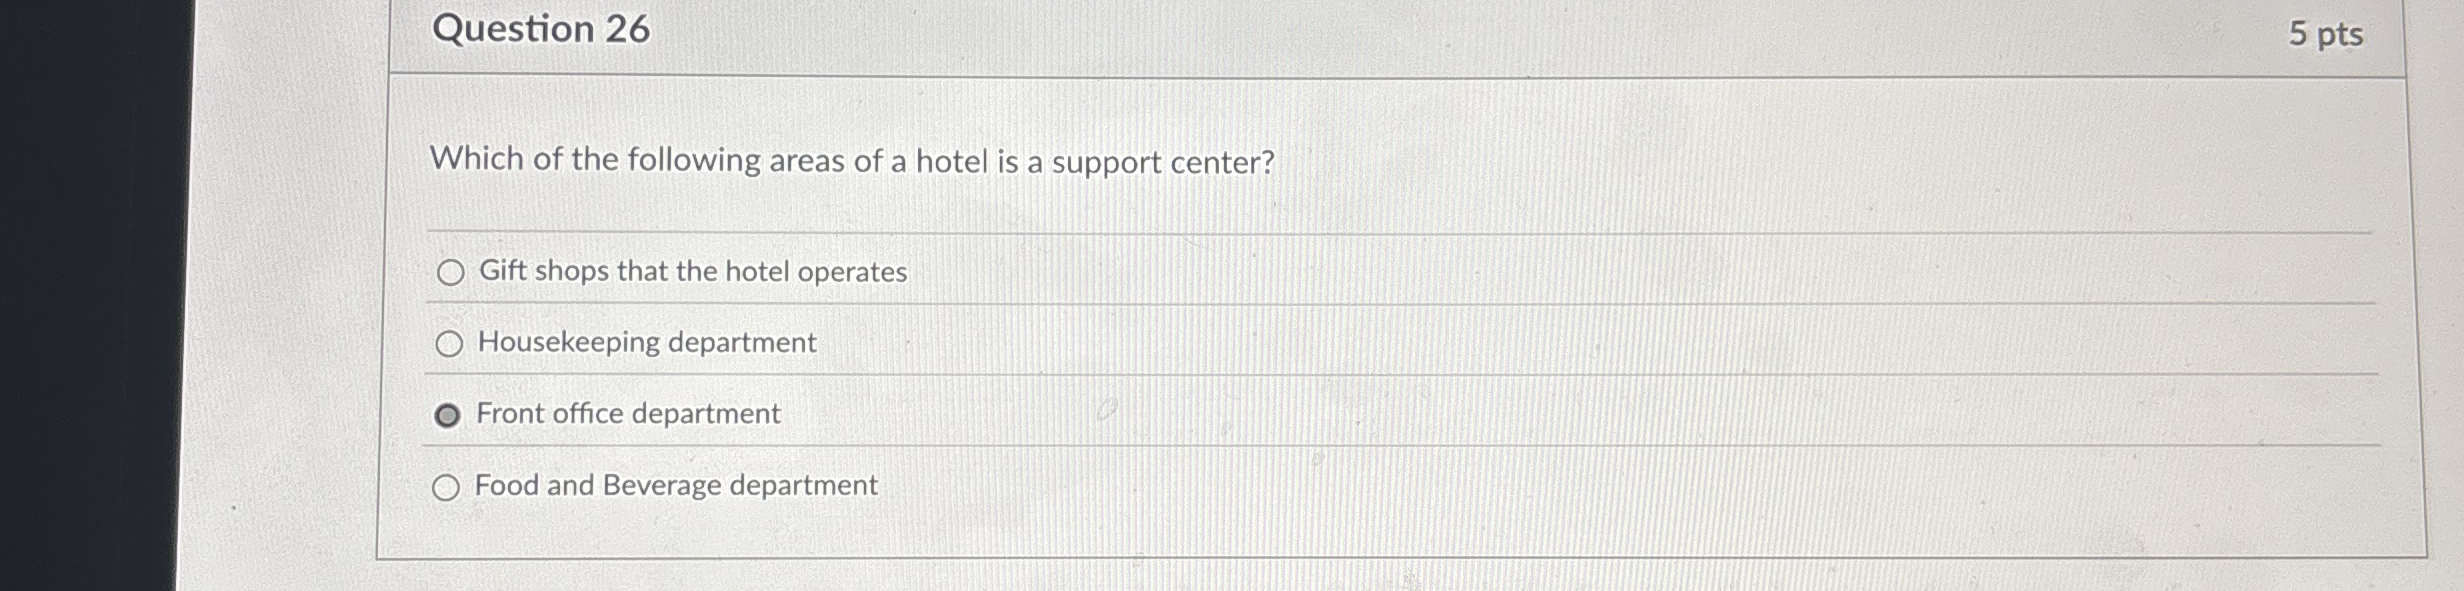The image size is (2464, 591).
Task: Click the last answer row
Action: [1200, 486]
